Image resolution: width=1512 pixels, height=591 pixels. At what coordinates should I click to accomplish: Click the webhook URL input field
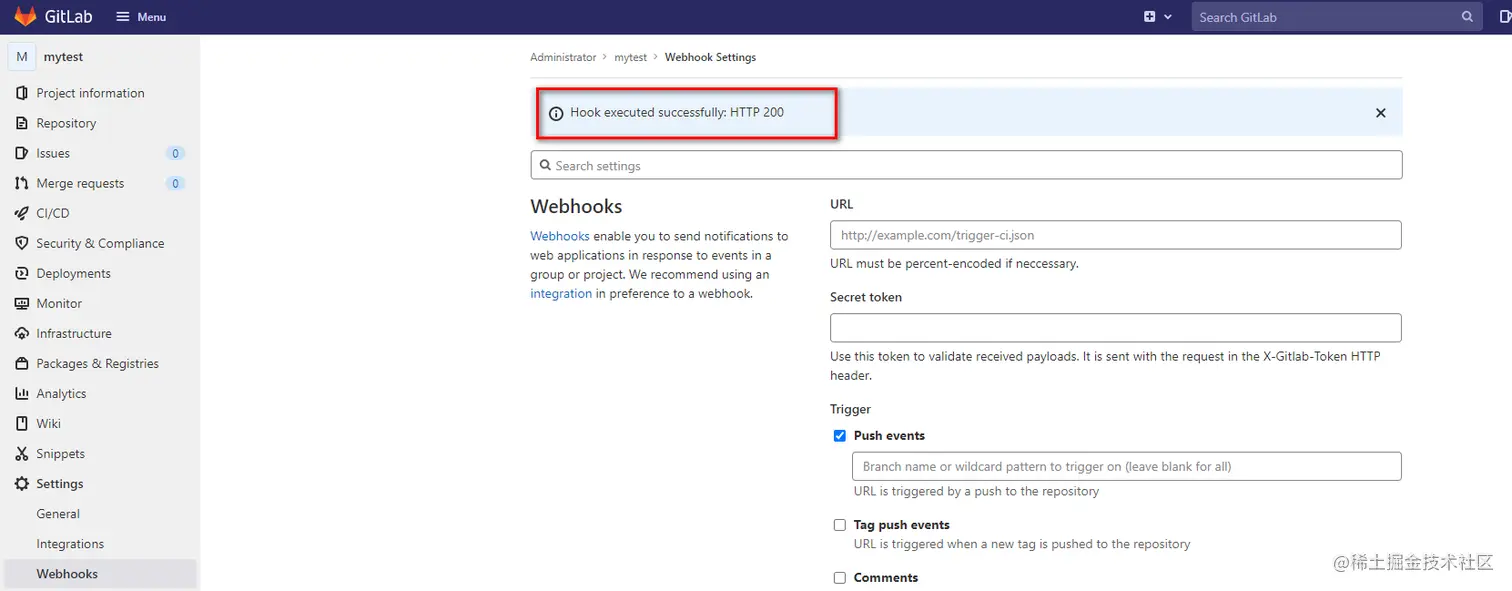1115,235
